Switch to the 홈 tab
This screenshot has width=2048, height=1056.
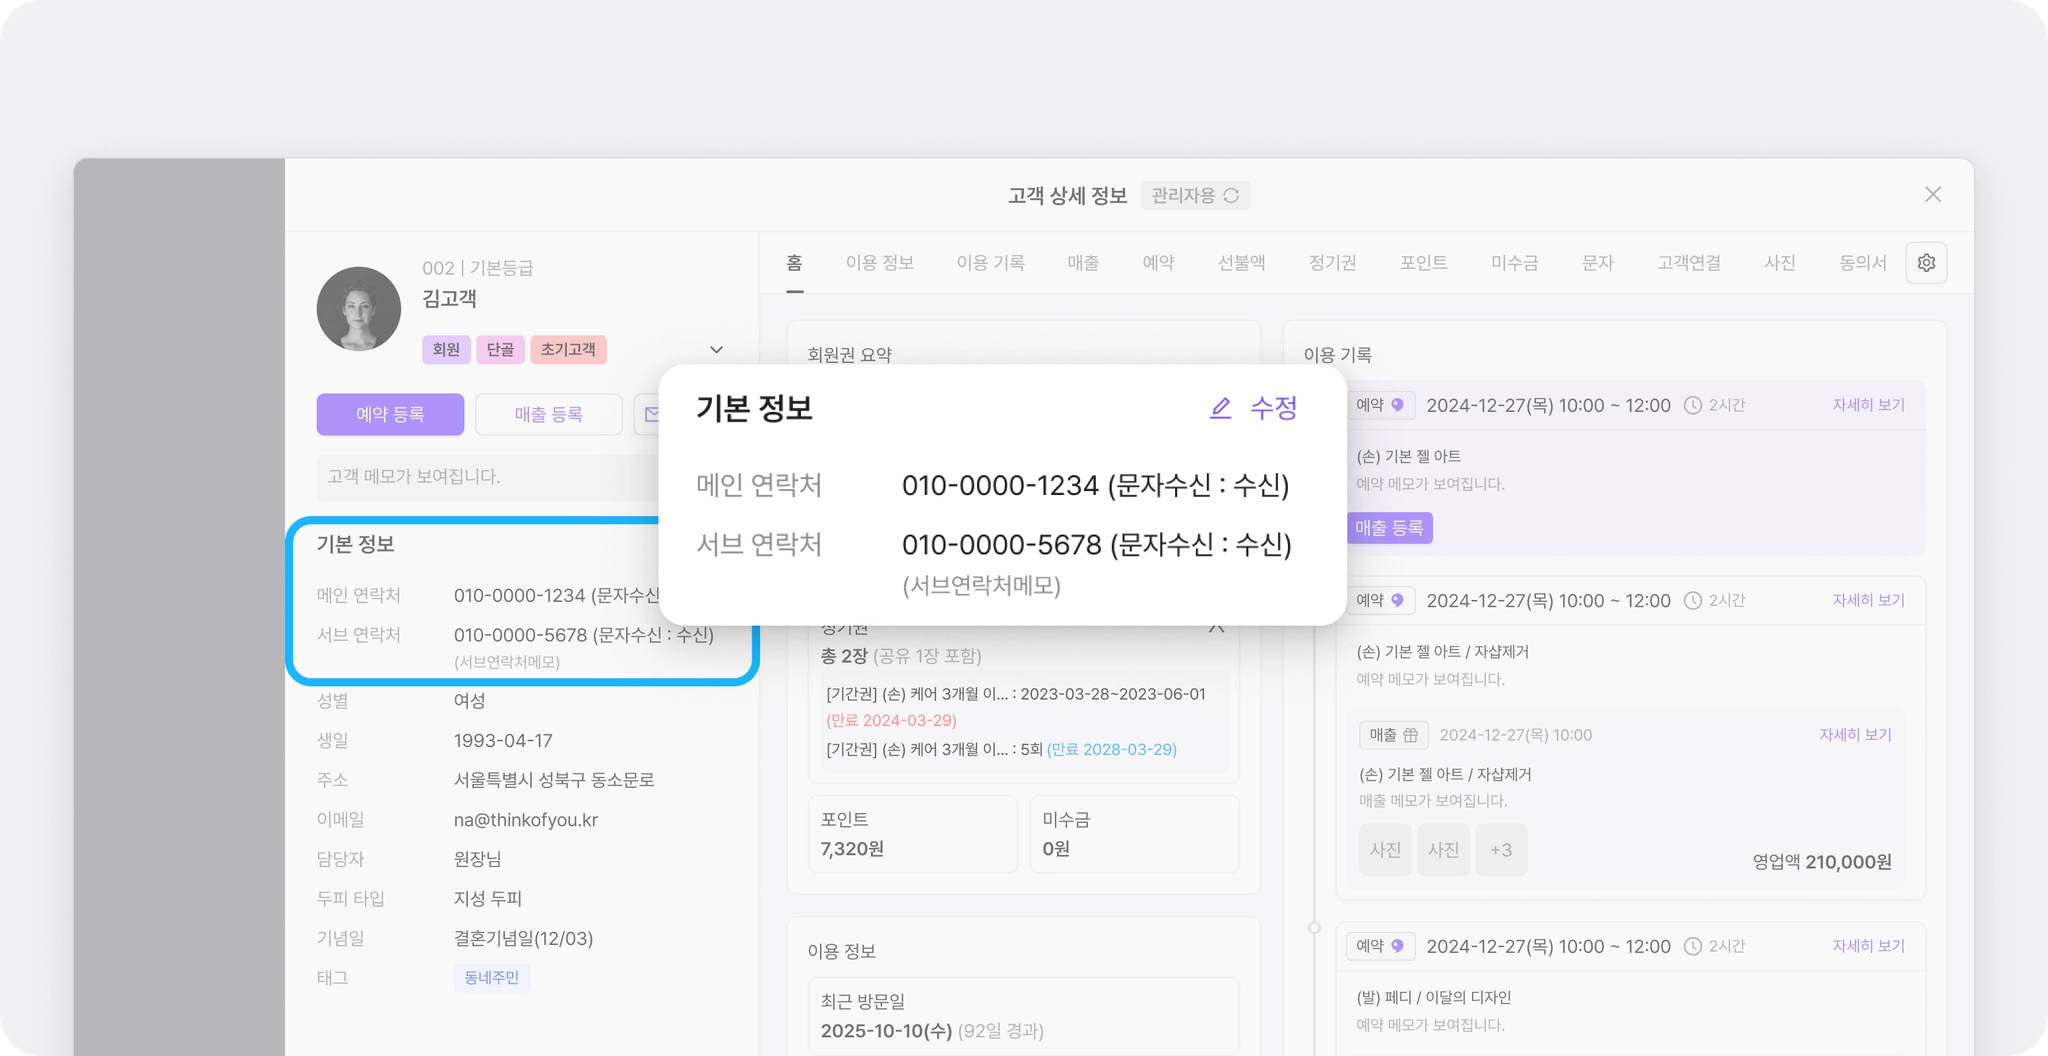[794, 263]
